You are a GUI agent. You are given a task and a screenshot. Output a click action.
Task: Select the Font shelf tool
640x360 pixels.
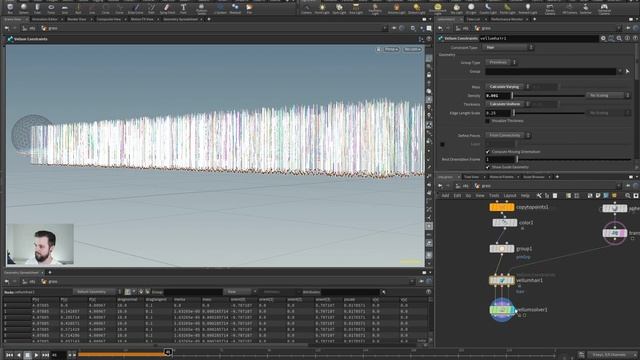tap(183, 8)
